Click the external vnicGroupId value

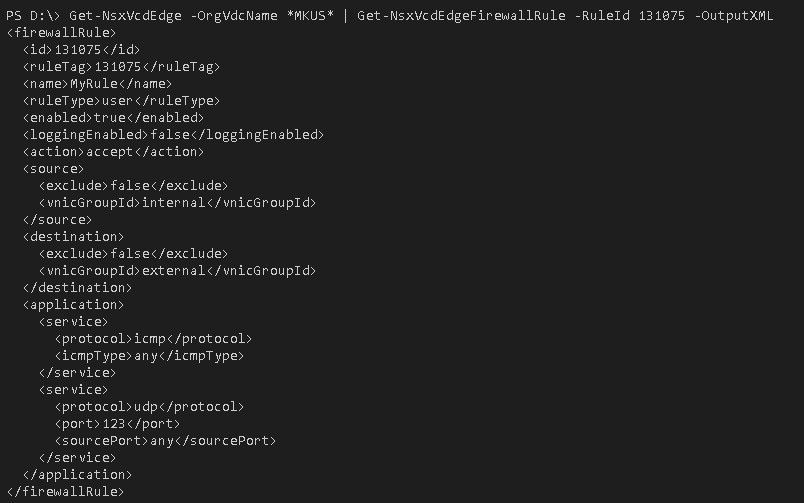pyautogui.click(x=177, y=271)
